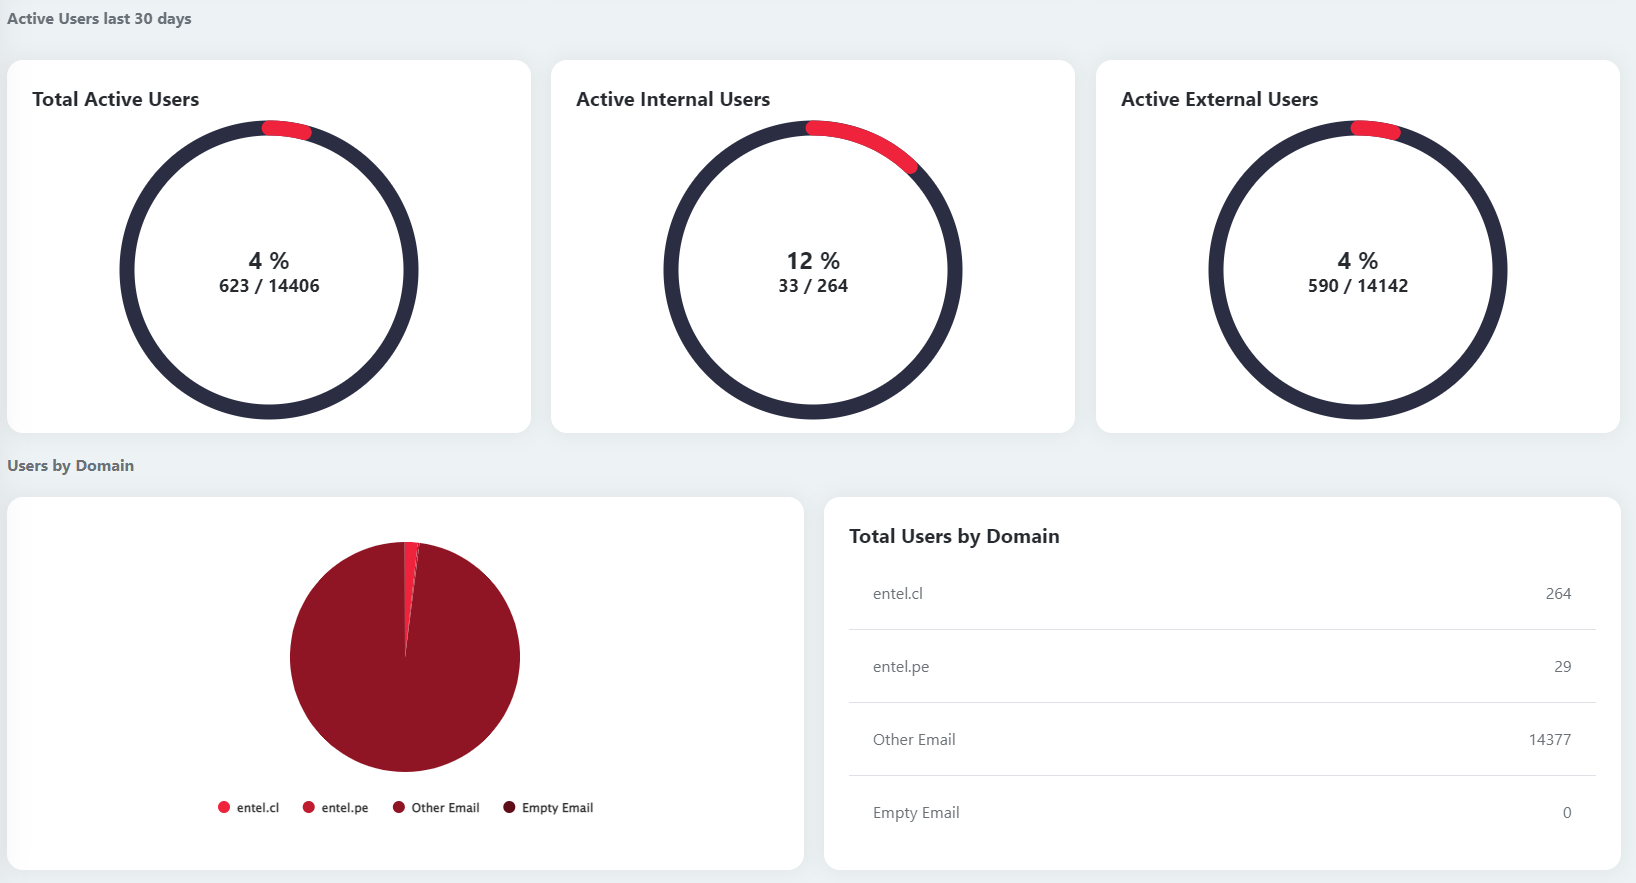
Task: Toggle the entel.cl legend series
Action: (x=248, y=808)
